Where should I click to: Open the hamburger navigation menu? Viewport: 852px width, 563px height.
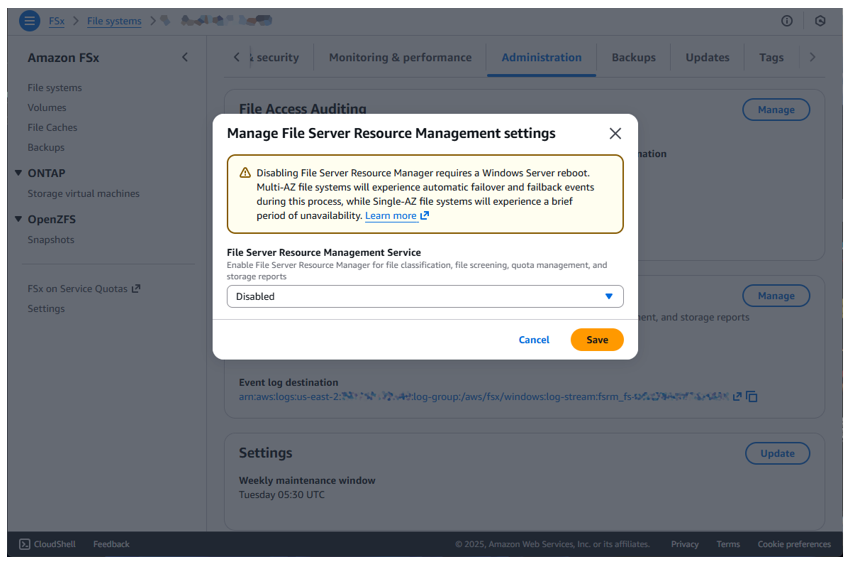click(x=29, y=21)
